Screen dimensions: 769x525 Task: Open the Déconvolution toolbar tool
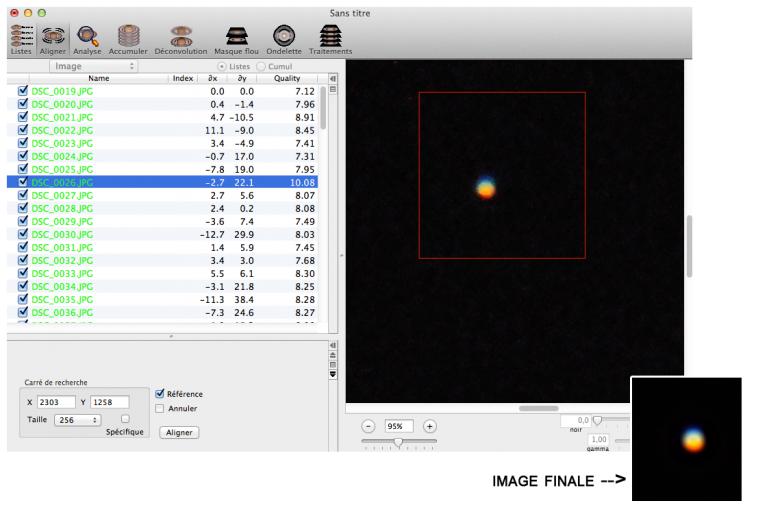coord(181,39)
